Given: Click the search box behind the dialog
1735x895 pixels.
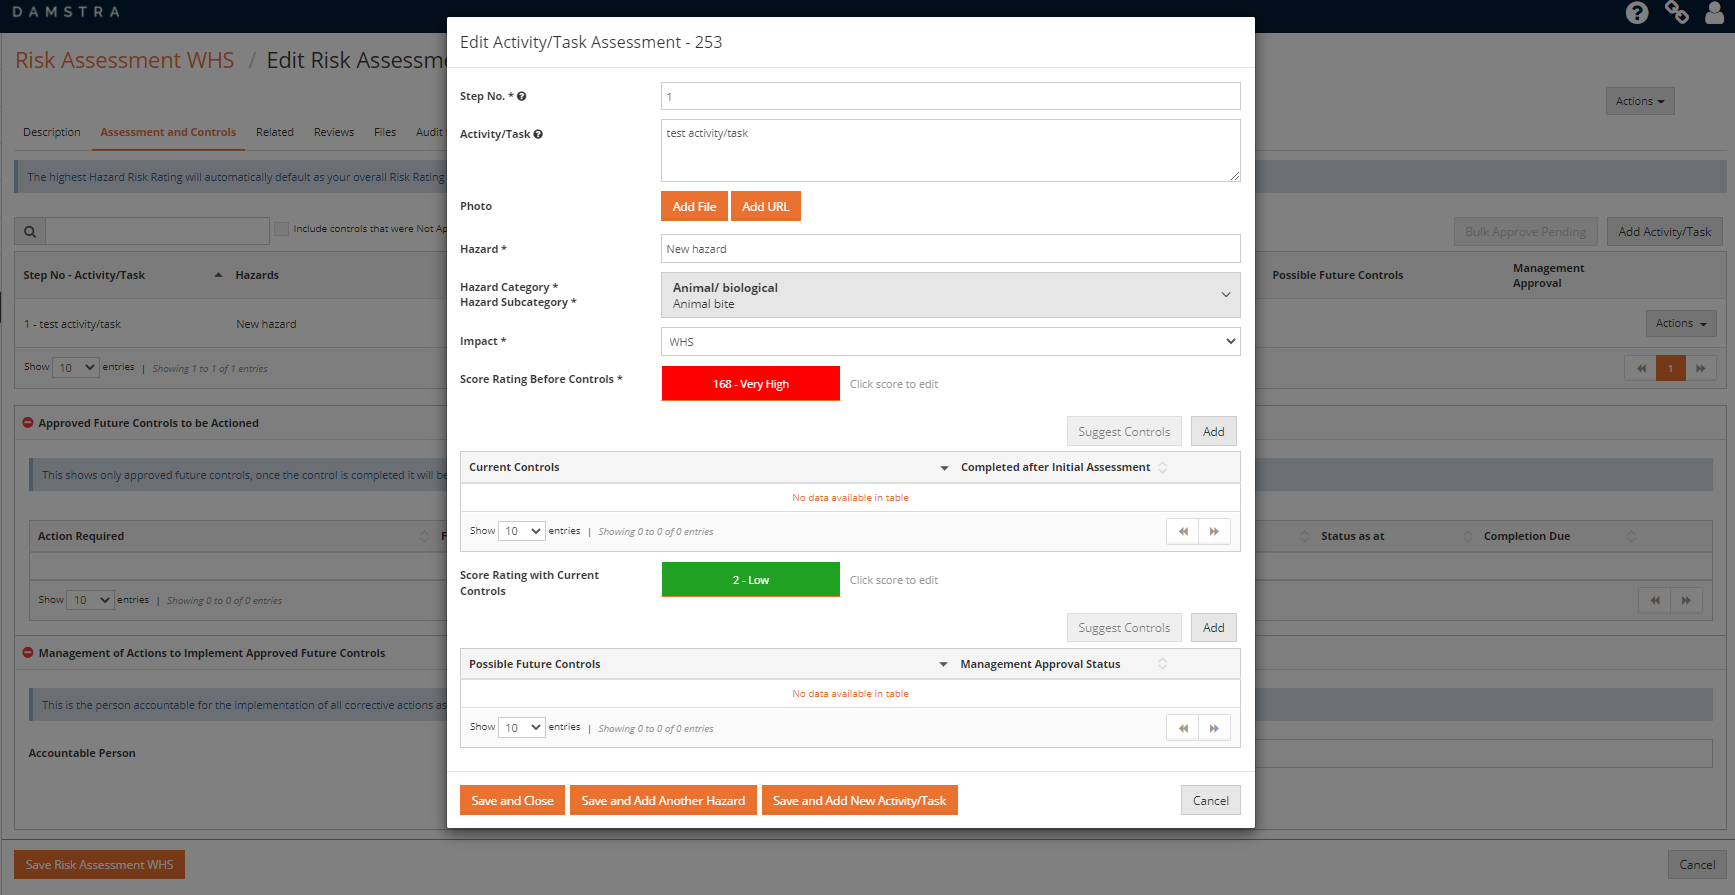Looking at the screenshot, I should click(x=157, y=232).
